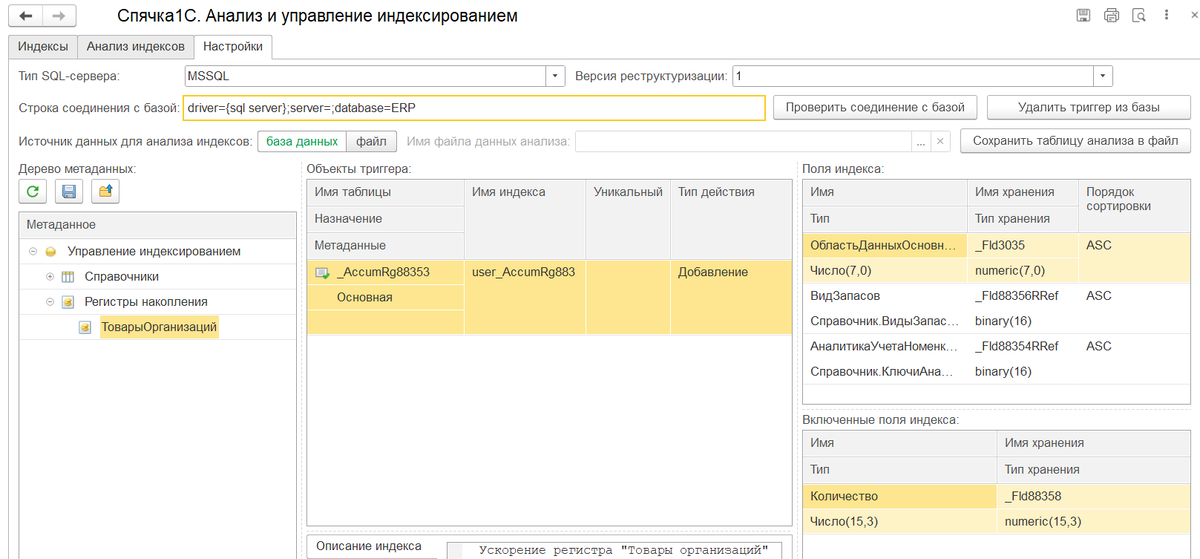The width and height of the screenshot is (1200, 559).
Task: Select the Регистры накопления tree row
Action: point(158,301)
